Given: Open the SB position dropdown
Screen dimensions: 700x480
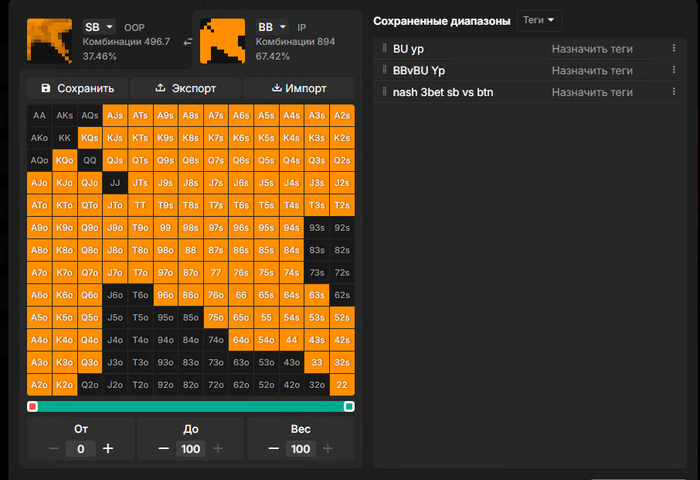Looking at the screenshot, I should (x=99, y=27).
